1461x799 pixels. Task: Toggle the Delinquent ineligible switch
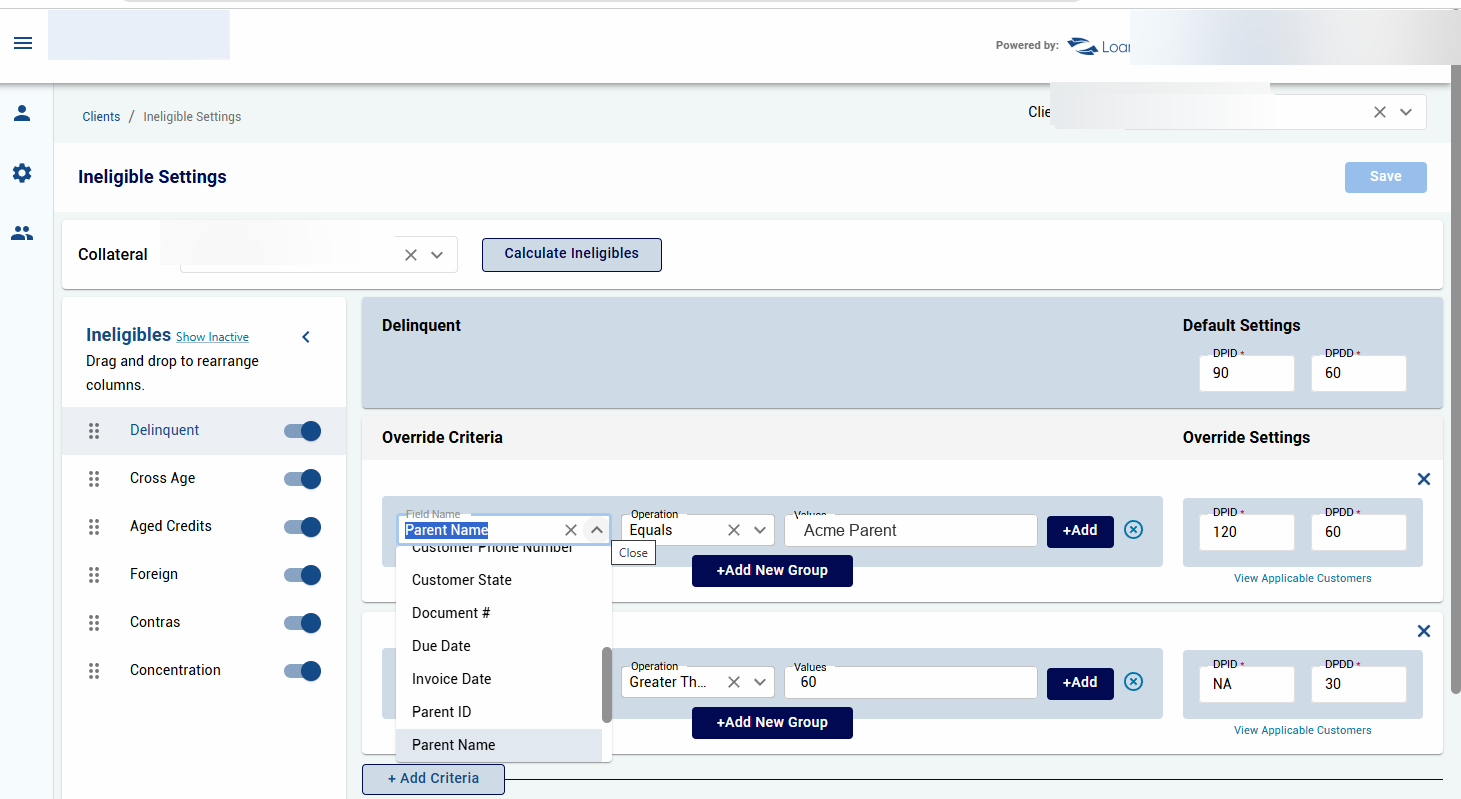(x=303, y=431)
